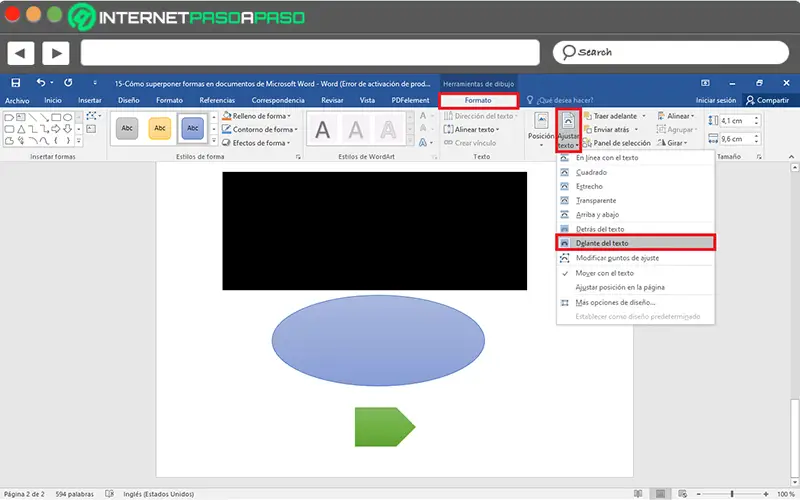Select the black rectangle shape in document
This screenshot has height=500, width=800.
(x=374, y=231)
